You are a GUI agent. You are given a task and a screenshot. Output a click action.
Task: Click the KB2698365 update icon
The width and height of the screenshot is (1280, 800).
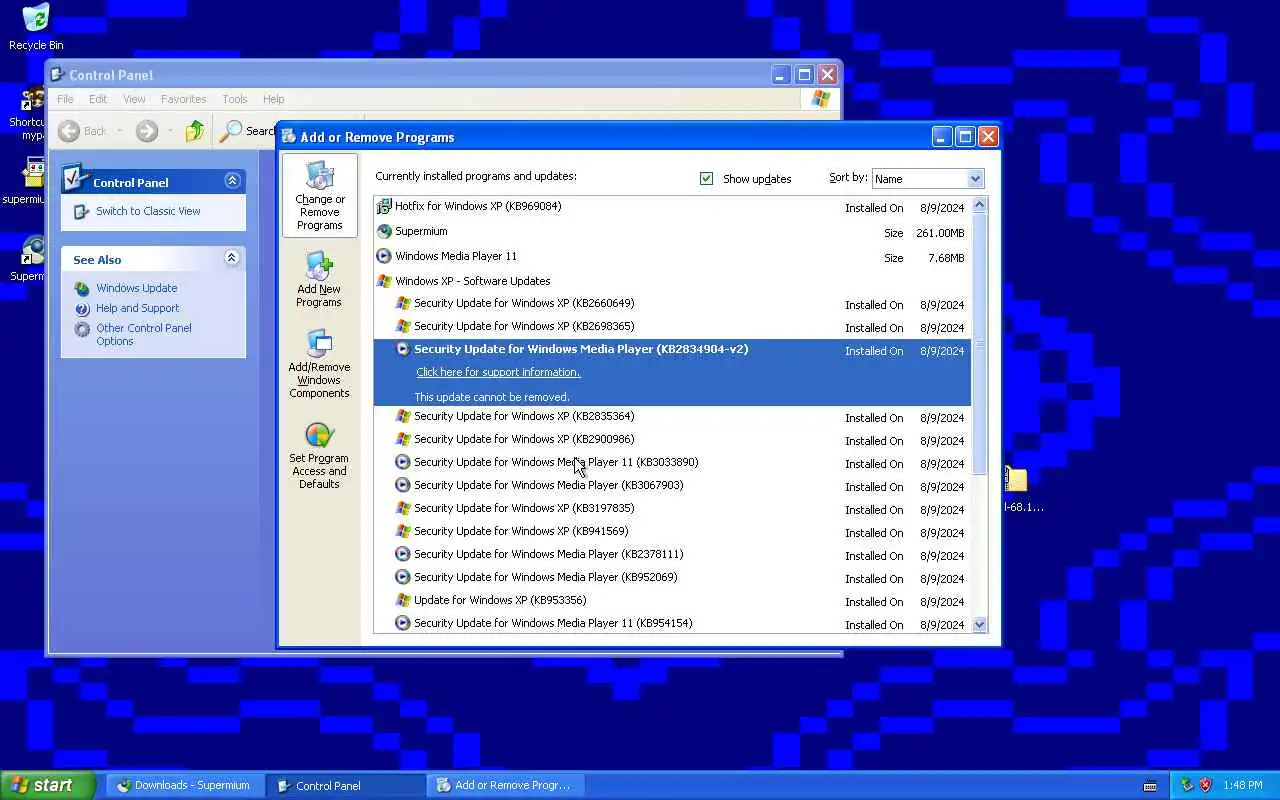[403, 326]
